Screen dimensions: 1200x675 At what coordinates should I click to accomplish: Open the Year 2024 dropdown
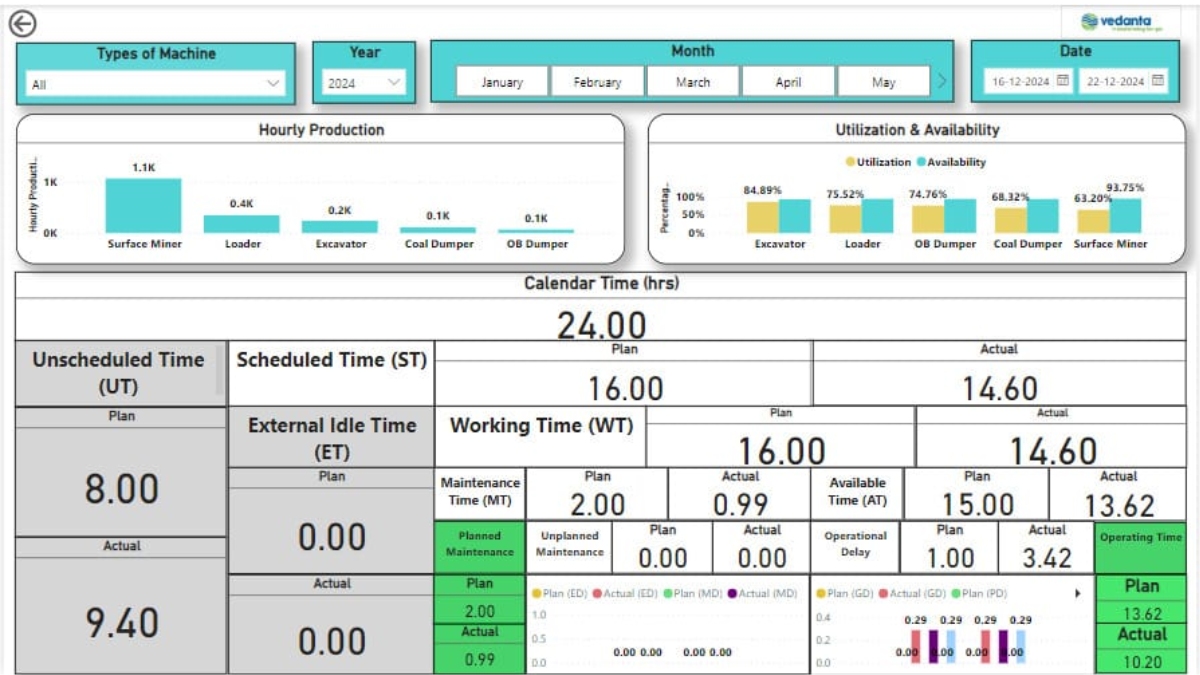394,83
